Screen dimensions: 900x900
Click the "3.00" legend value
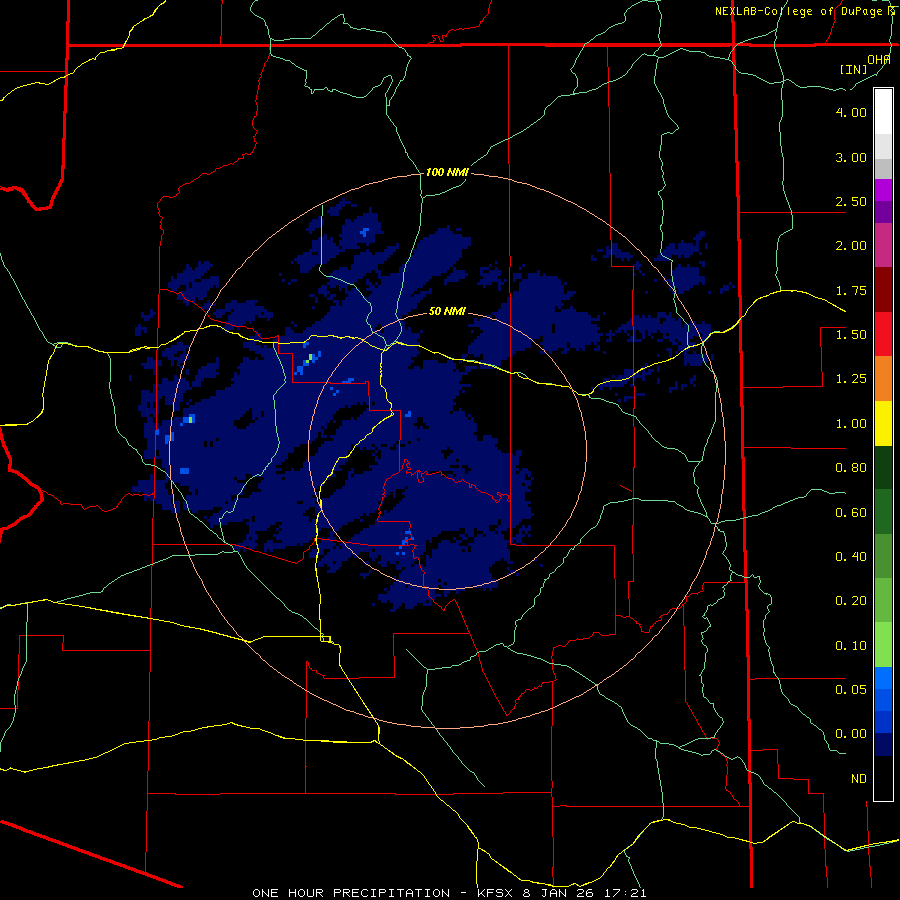(851, 157)
